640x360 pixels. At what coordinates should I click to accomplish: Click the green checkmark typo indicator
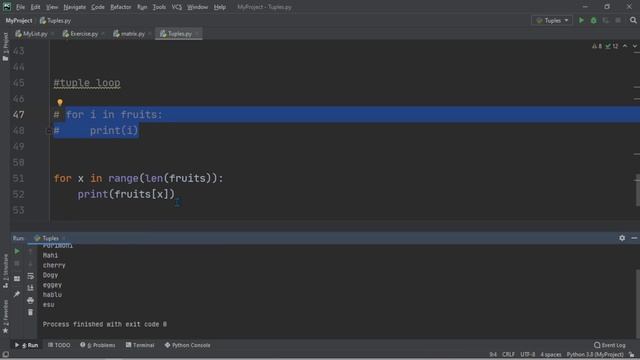tap(611, 46)
